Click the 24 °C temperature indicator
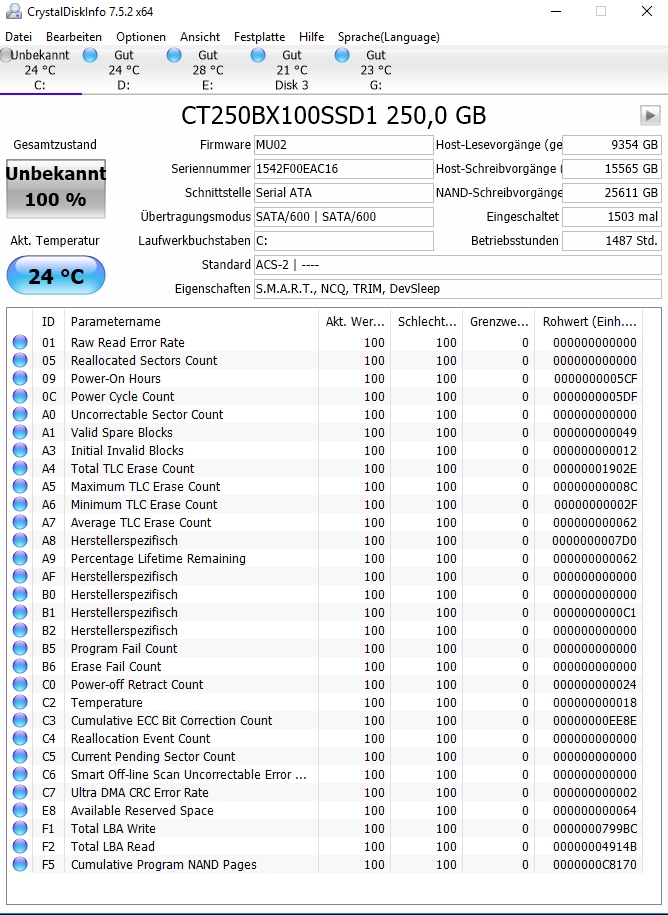The image size is (668, 915). (x=56, y=275)
